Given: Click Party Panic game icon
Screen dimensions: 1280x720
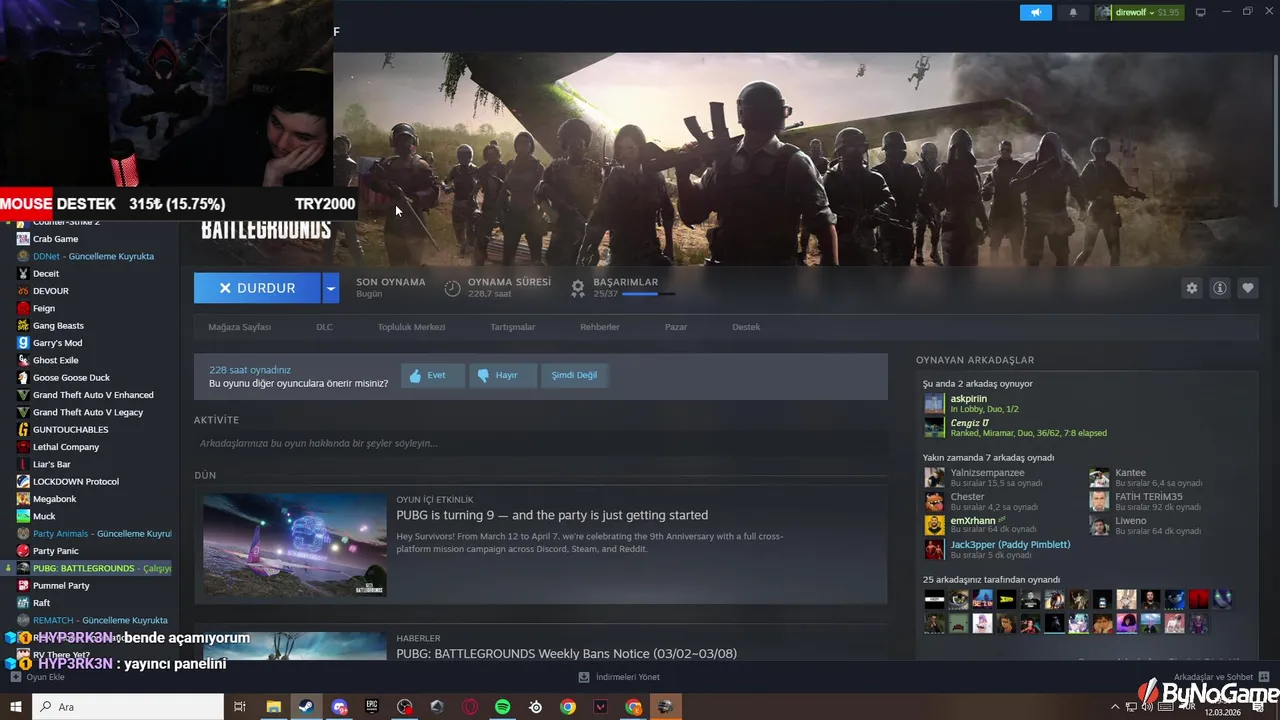Looking at the screenshot, I should (x=24, y=551).
